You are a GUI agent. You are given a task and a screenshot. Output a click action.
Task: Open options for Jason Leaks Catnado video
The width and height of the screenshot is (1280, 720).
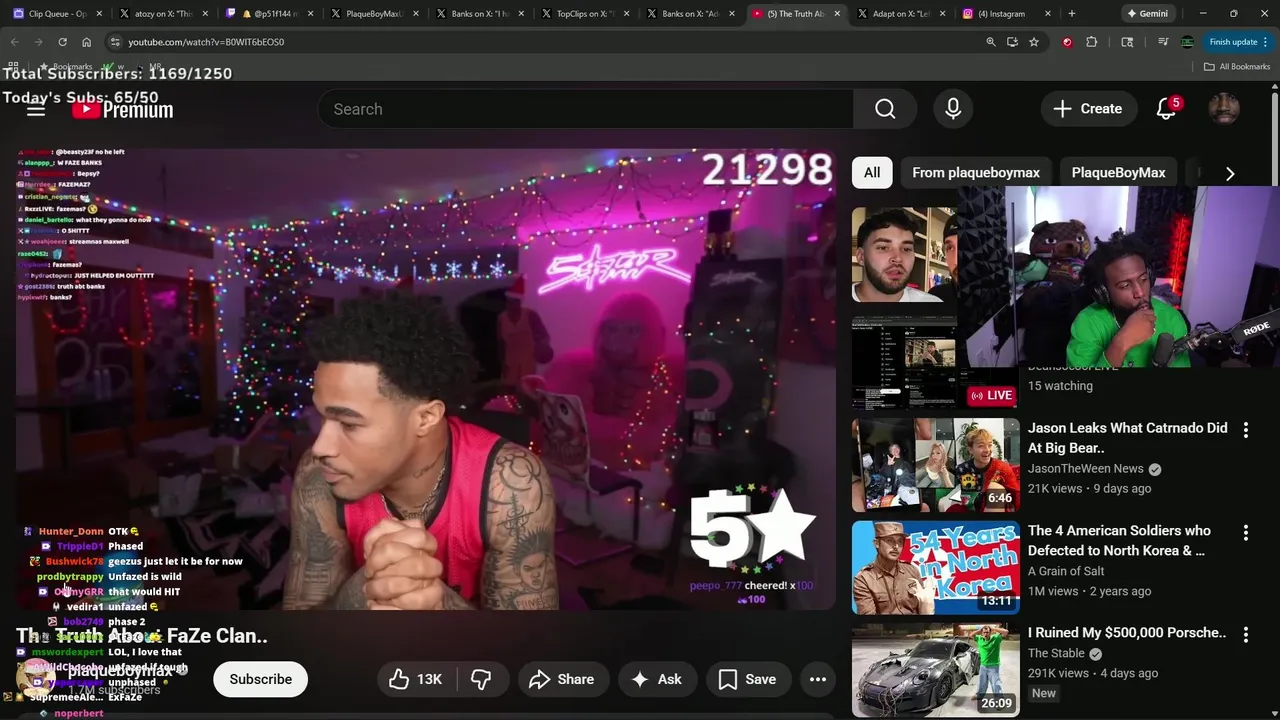pyautogui.click(x=1246, y=430)
